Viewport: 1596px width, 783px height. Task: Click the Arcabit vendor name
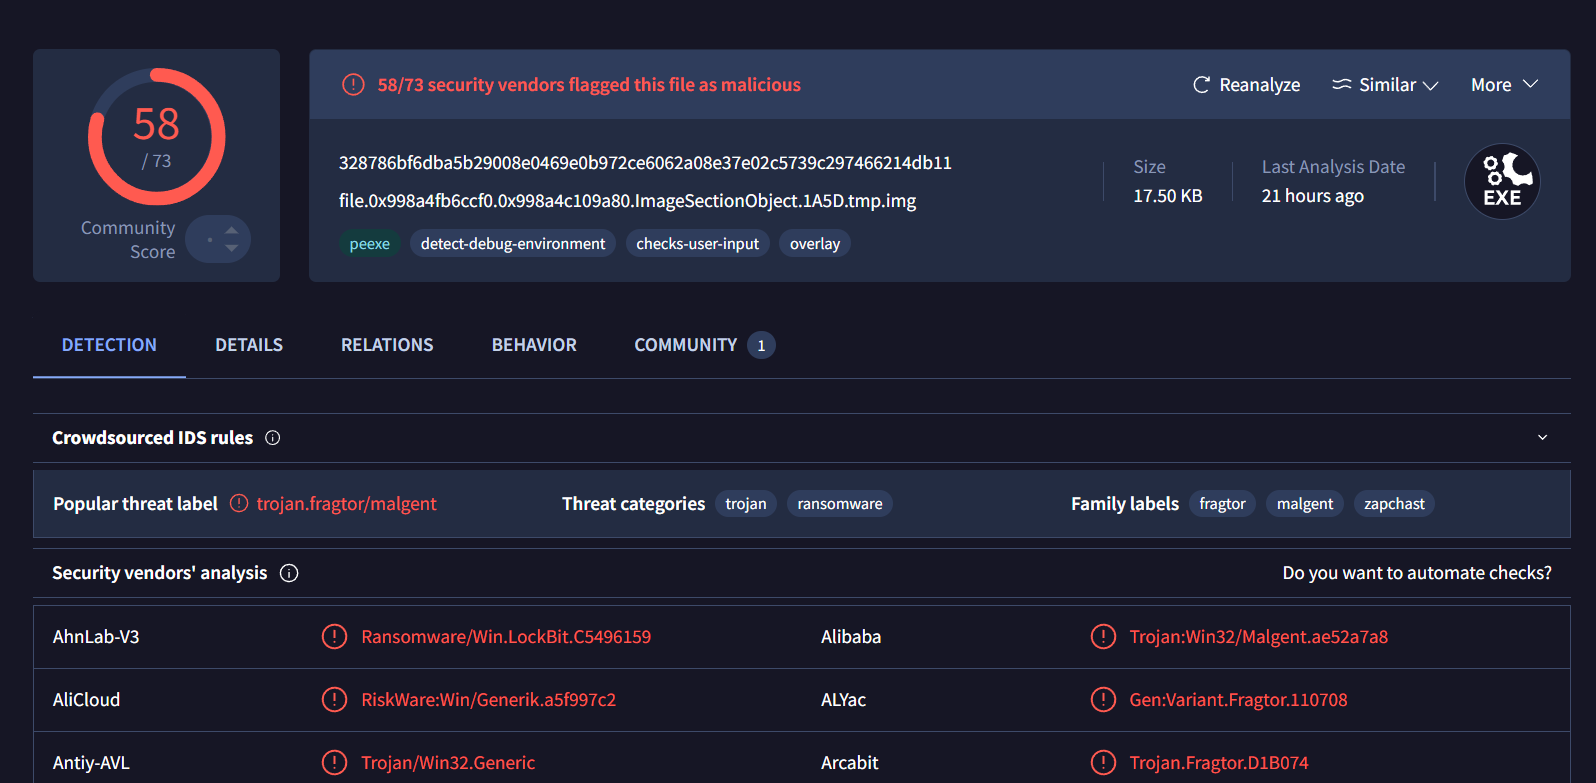[x=850, y=763]
